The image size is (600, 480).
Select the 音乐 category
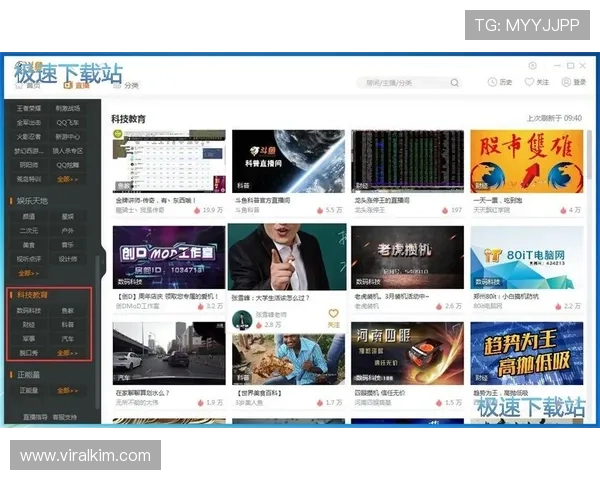[68, 245]
